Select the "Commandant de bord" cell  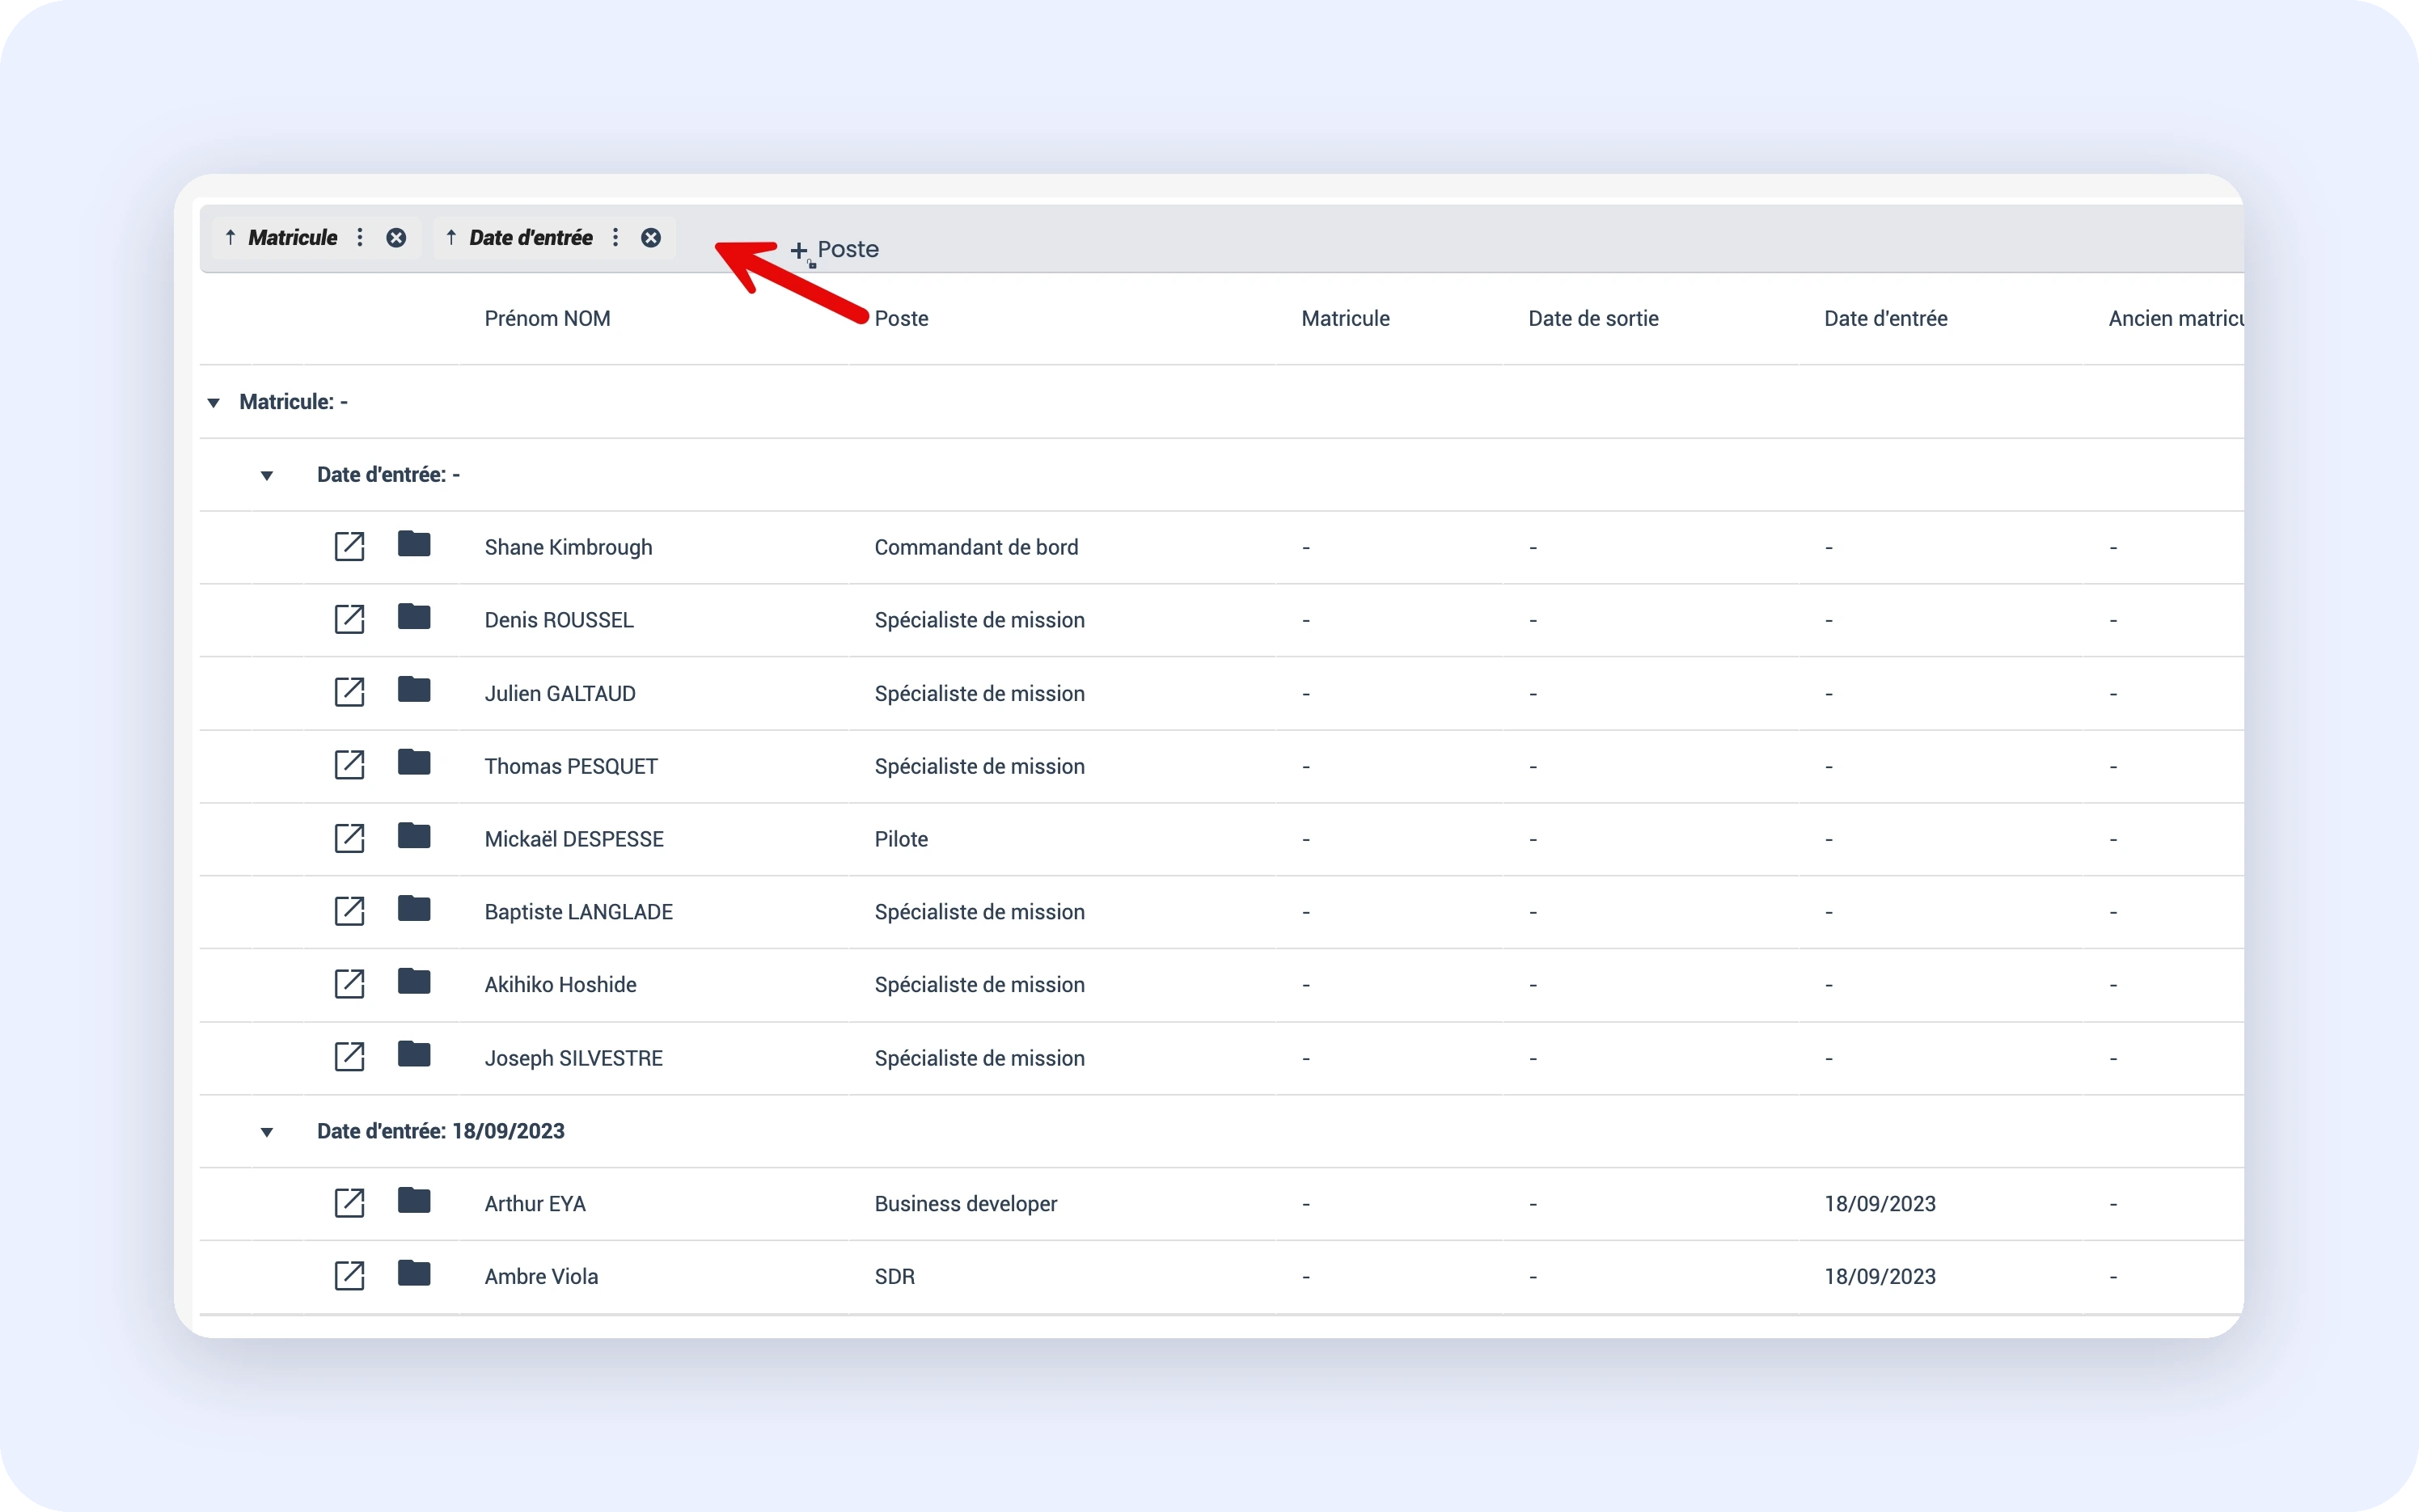(976, 548)
